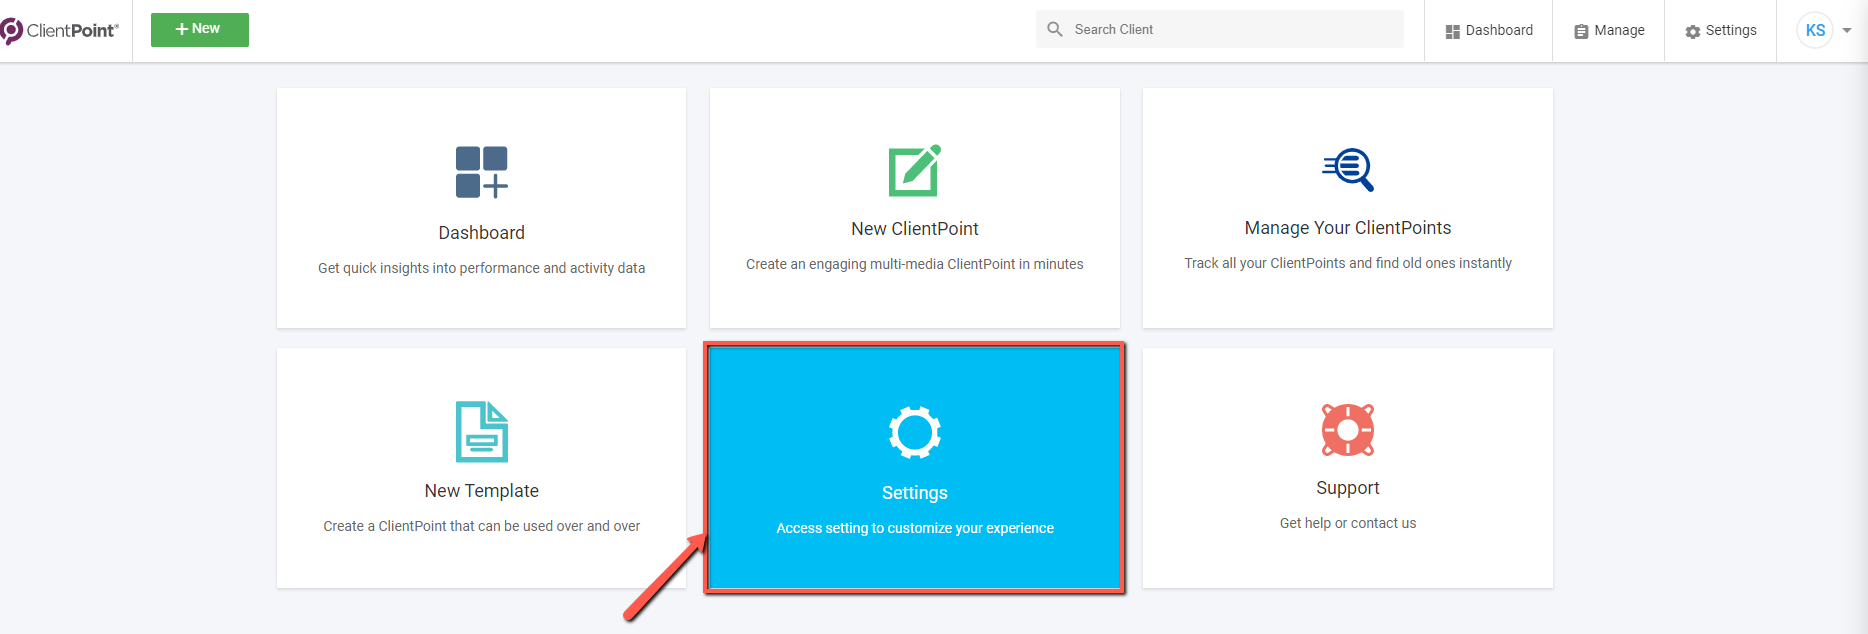Click 'Get quick insights into performance and activity data'
The image size is (1868, 634).
[x=482, y=268]
